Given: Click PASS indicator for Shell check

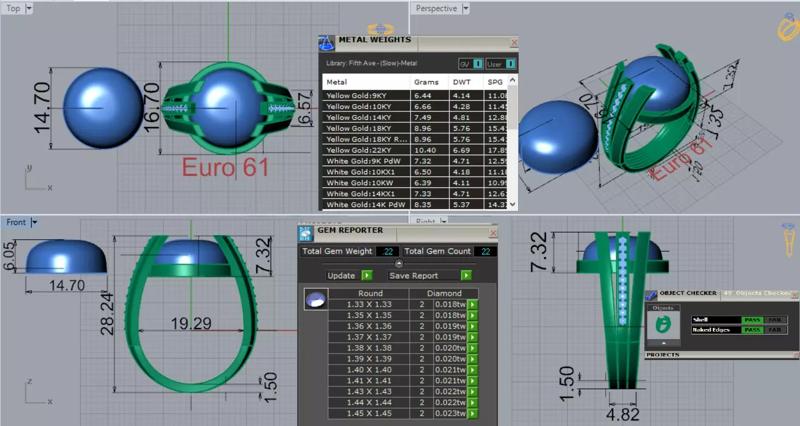Looking at the screenshot, I should click(752, 320).
